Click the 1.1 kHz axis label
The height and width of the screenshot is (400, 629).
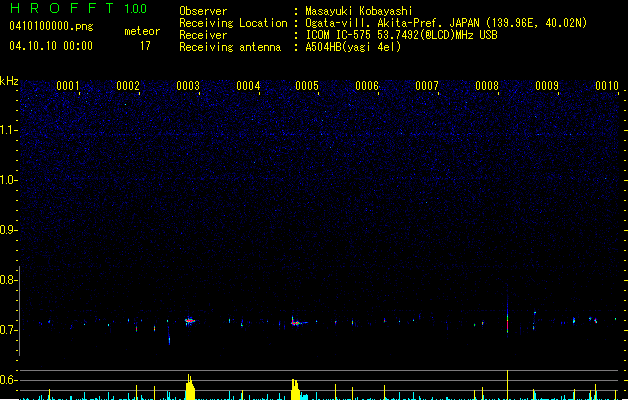pyautogui.click(x=8, y=130)
